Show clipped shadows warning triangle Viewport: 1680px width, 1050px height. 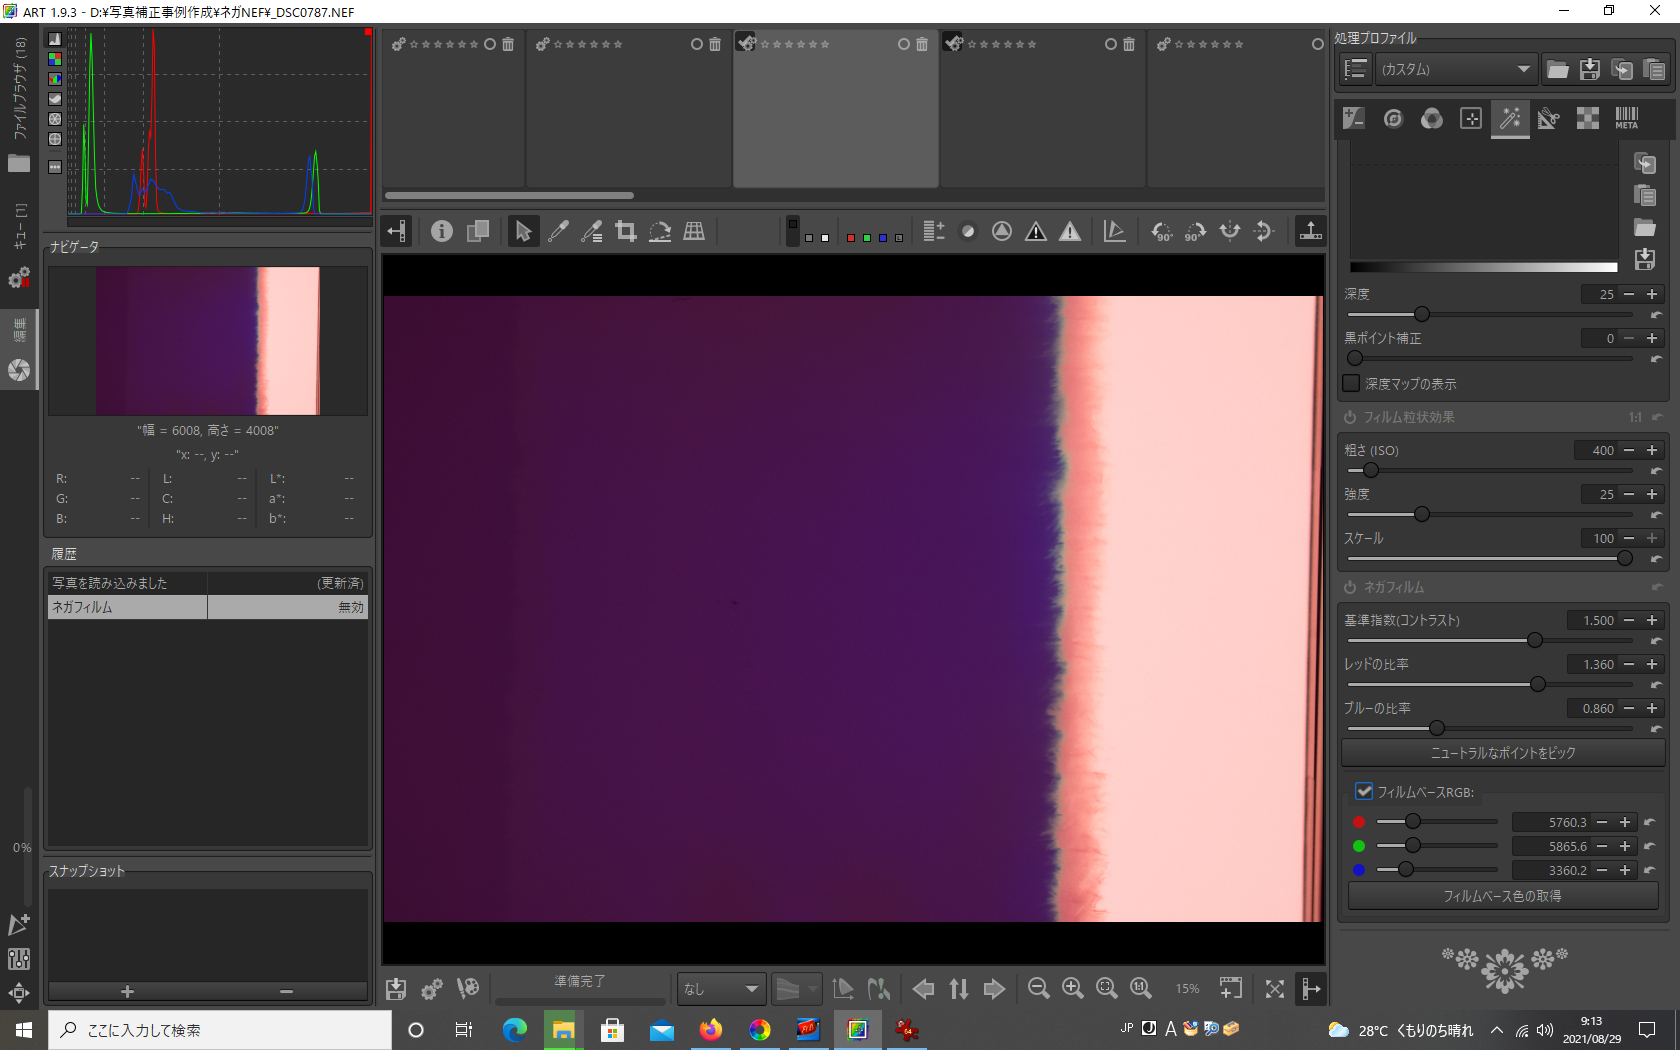[1036, 231]
